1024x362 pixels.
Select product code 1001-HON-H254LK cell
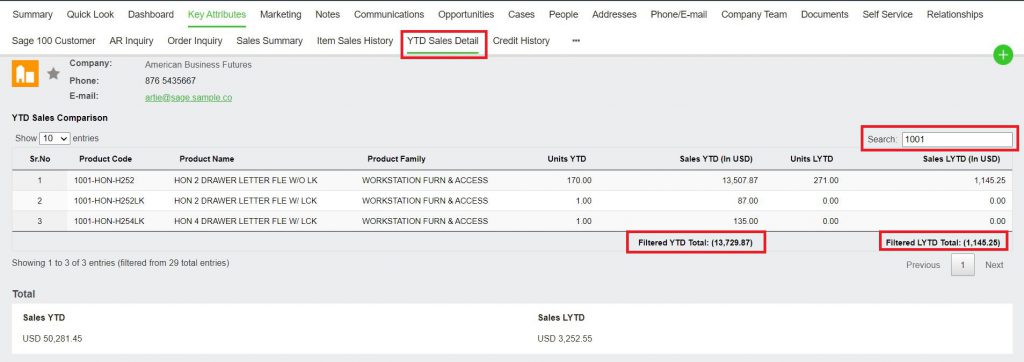(x=109, y=221)
